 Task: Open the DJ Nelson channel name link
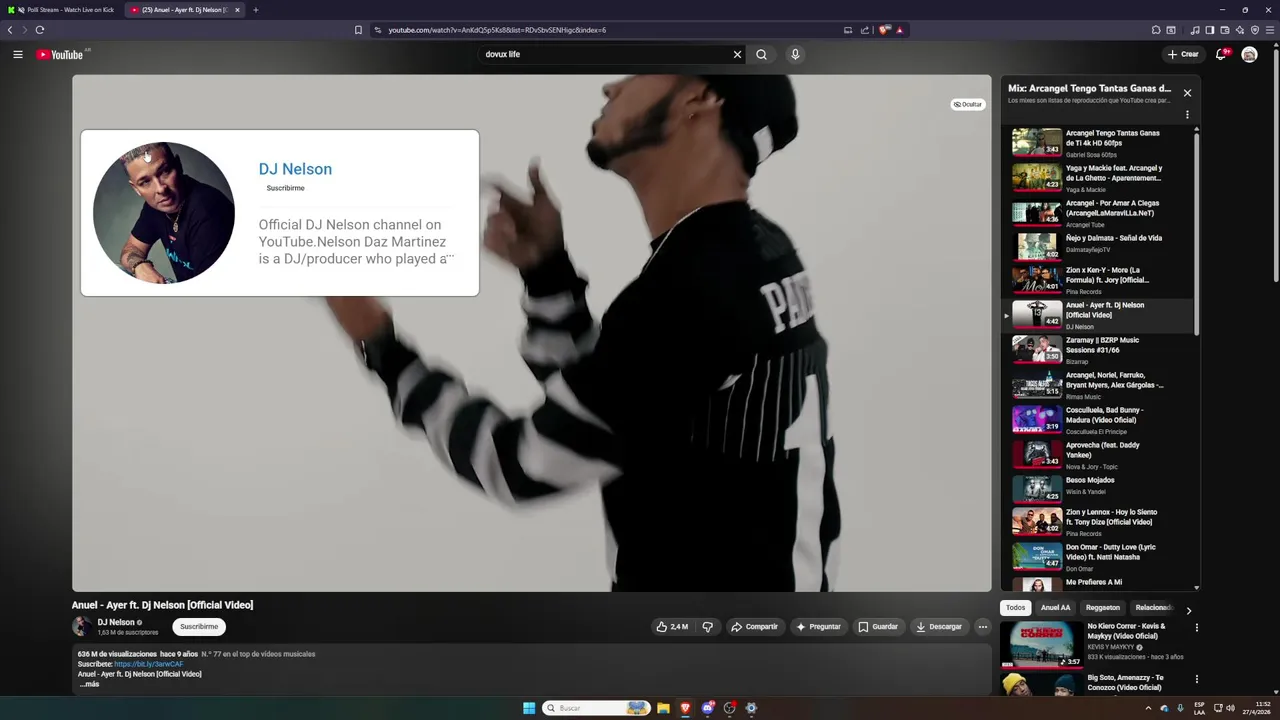pyautogui.click(x=295, y=169)
